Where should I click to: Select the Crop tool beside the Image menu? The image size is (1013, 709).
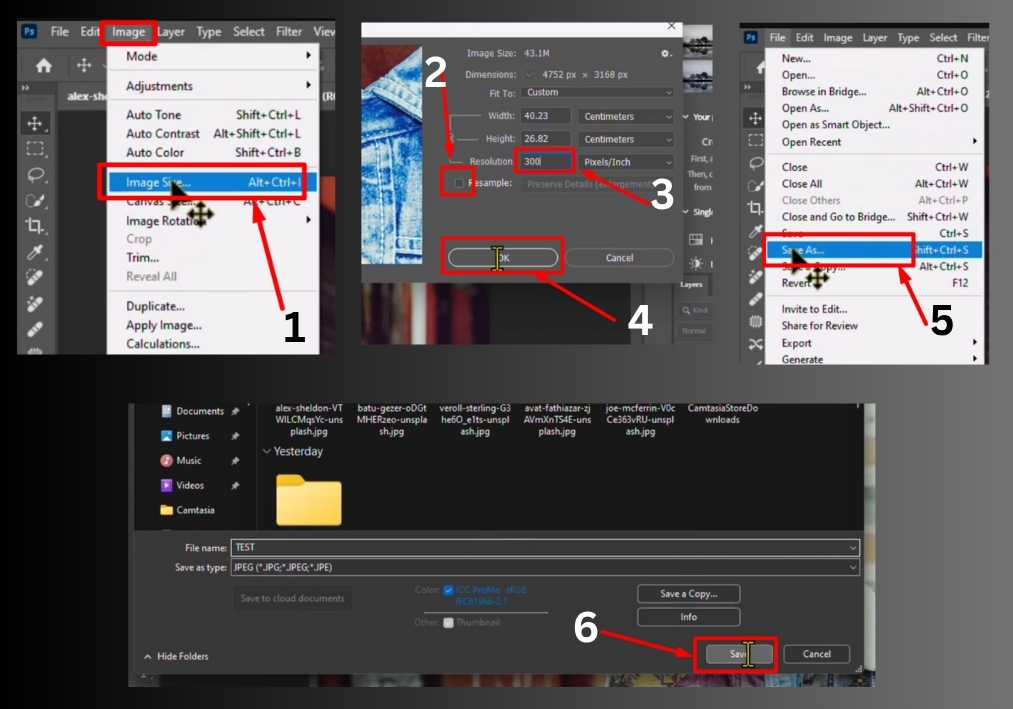(35, 226)
